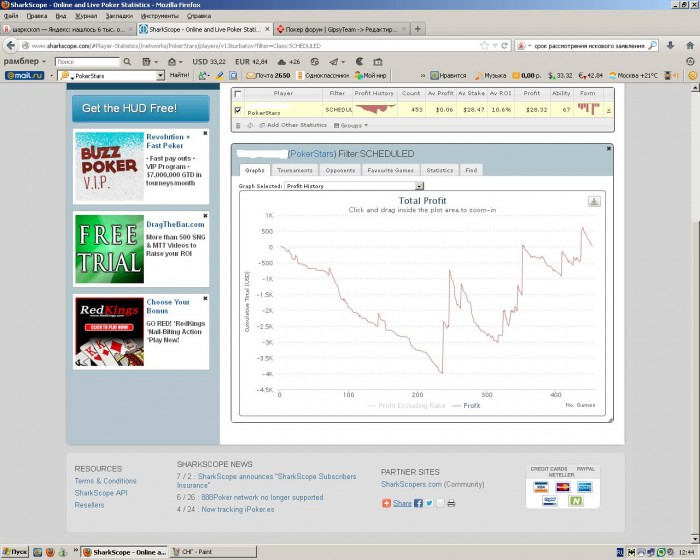Toggle the header select-all checkbox in player table

tap(238, 93)
